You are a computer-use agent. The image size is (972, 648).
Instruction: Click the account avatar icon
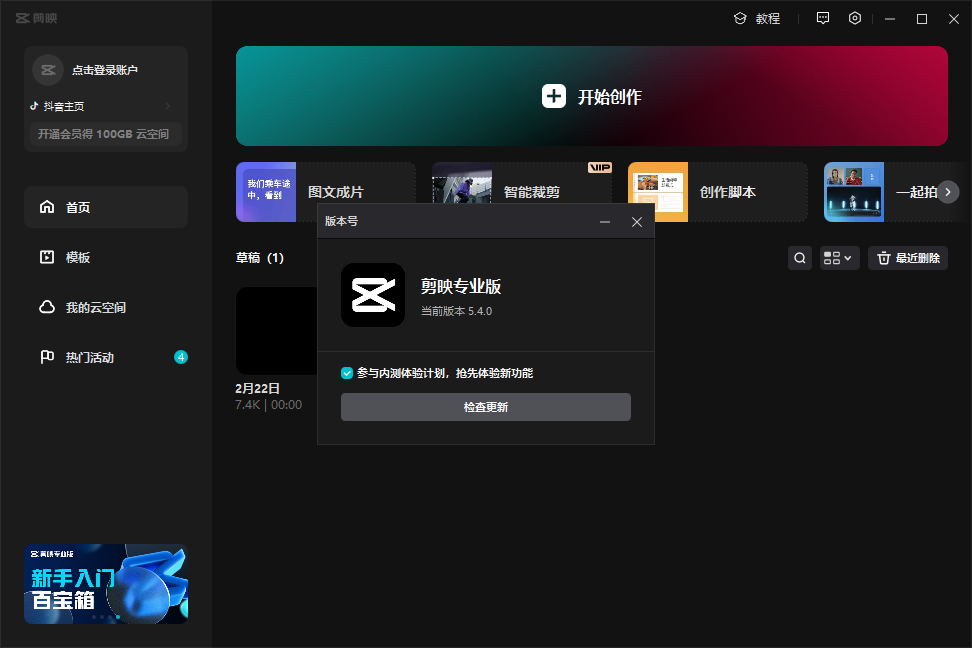tap(48, 70)
